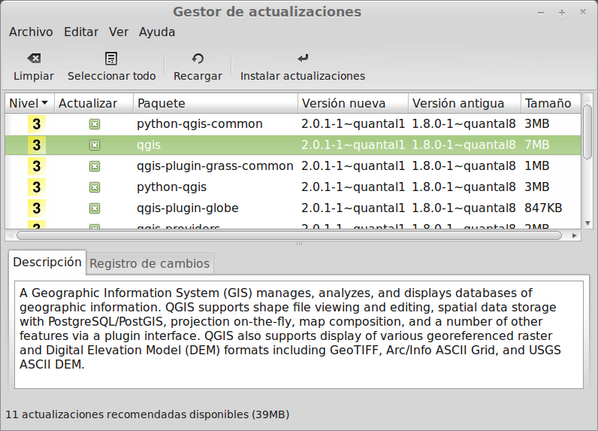Click the pane divider grip handle
598x431 pixels.
point(299,244)
